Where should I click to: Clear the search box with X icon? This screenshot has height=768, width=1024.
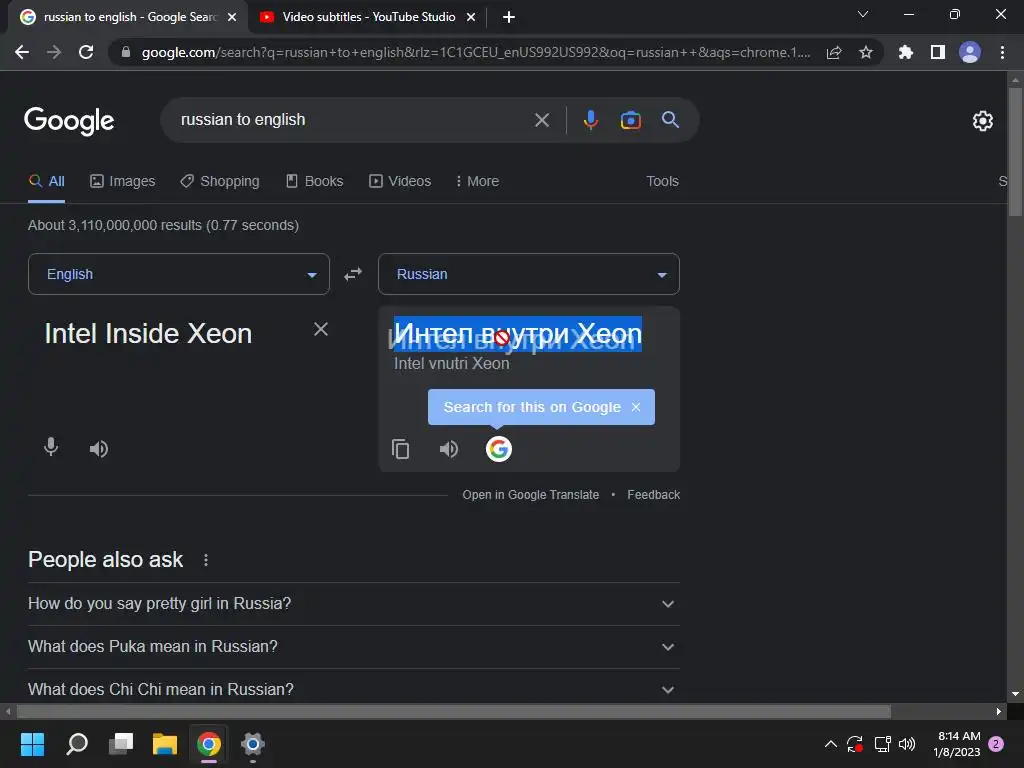541,120
